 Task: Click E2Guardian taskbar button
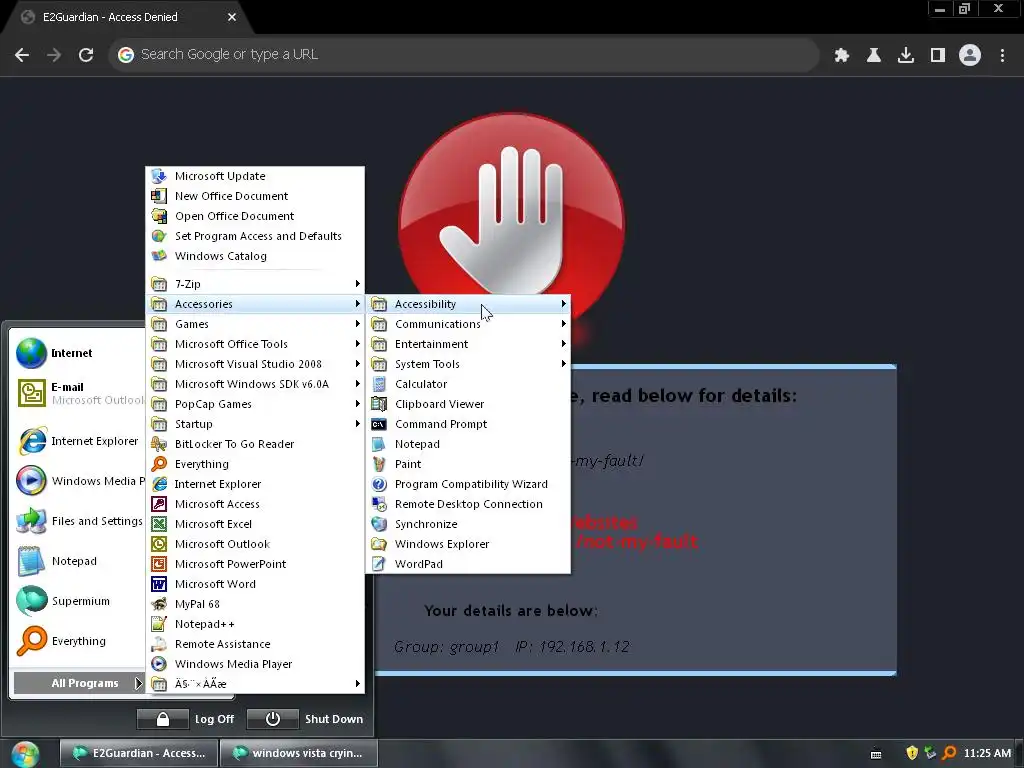139,753
